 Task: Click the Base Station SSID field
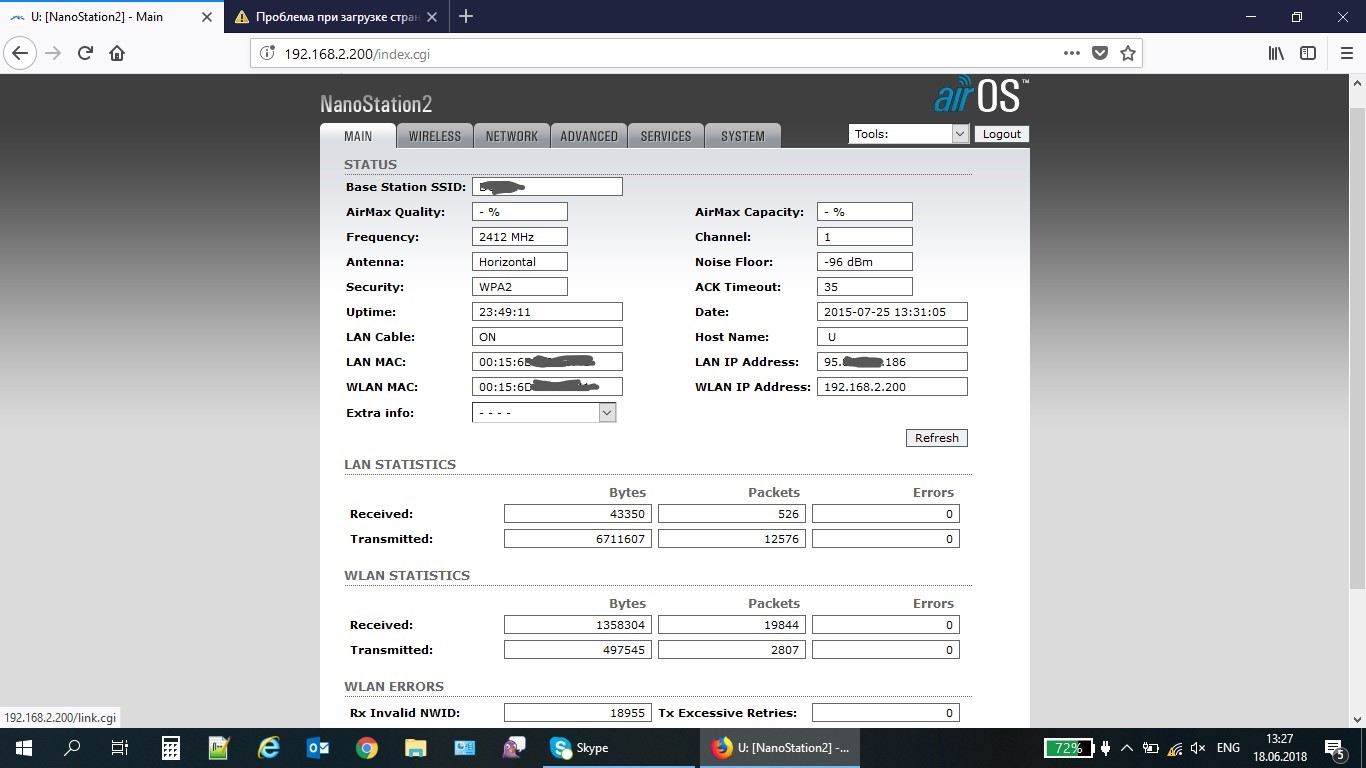click(547, 187)
